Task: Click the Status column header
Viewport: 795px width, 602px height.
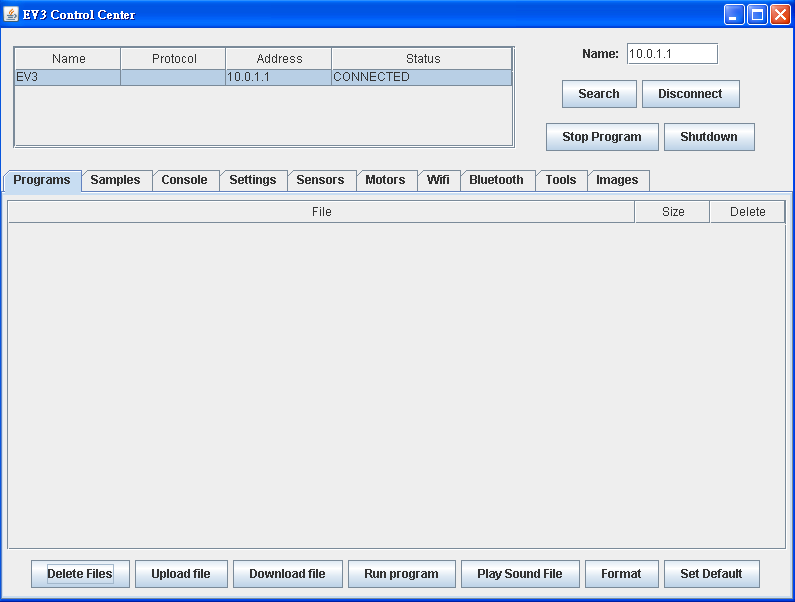Action: point(422,59)
